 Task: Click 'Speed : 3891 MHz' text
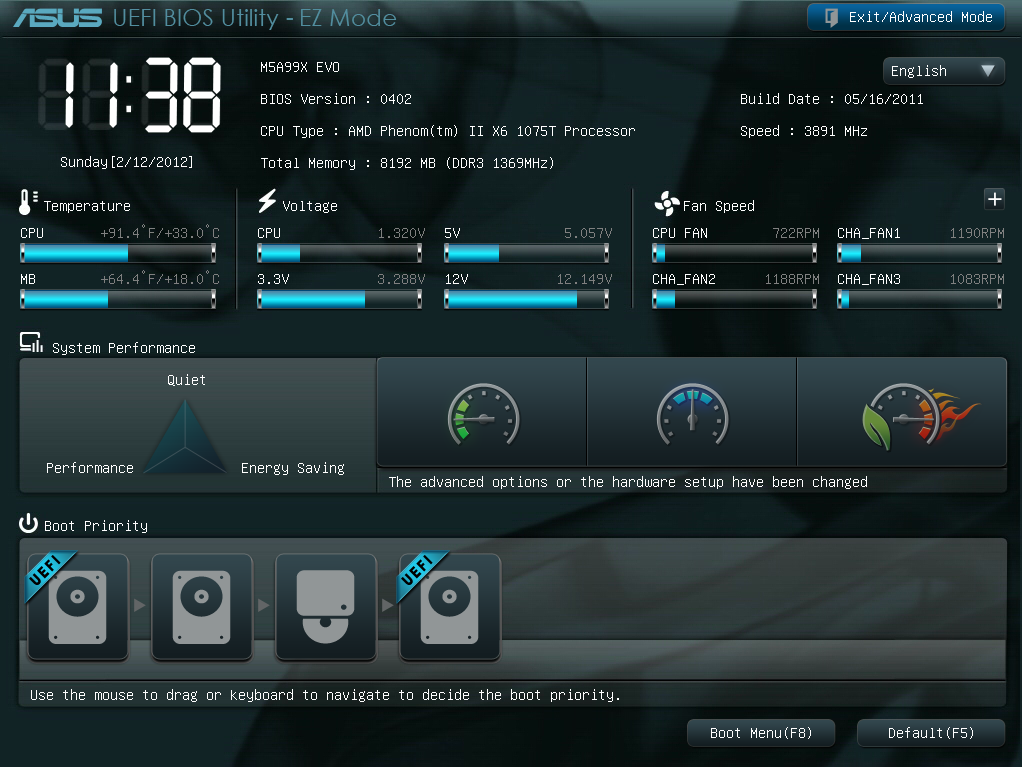[x=804, y=132]
